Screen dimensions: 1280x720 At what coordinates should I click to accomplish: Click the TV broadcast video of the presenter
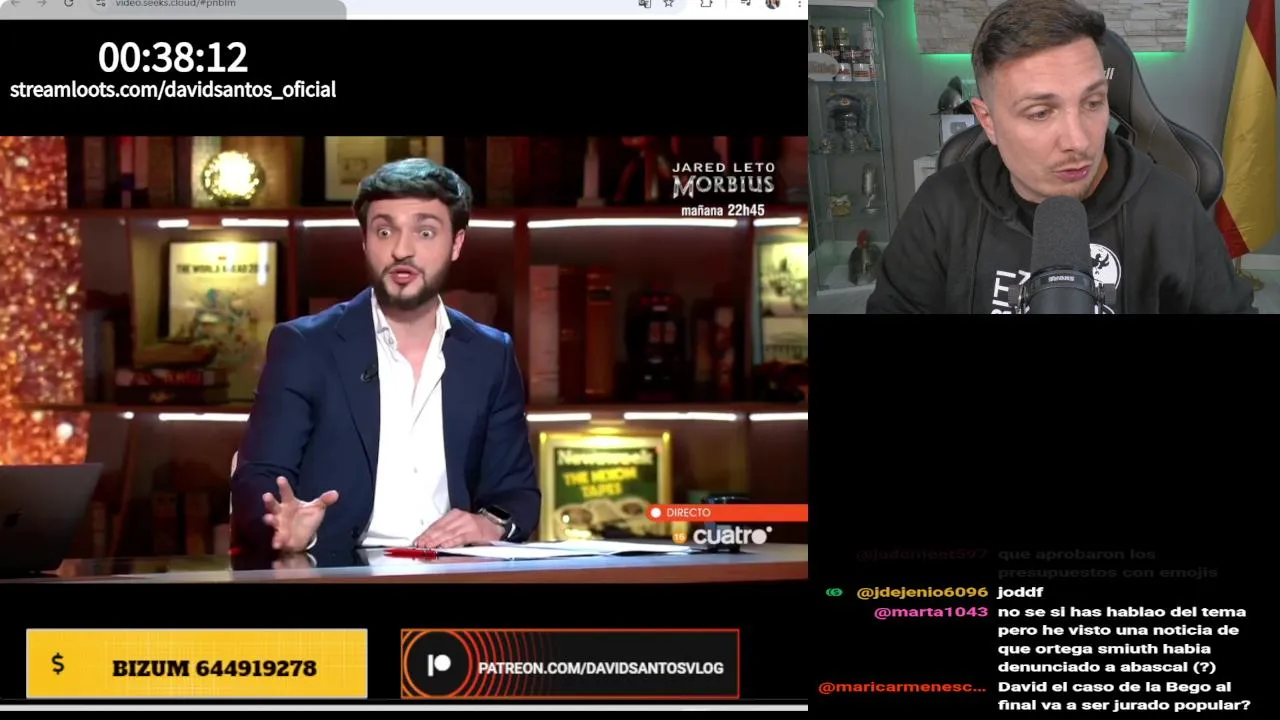(404, 358)
